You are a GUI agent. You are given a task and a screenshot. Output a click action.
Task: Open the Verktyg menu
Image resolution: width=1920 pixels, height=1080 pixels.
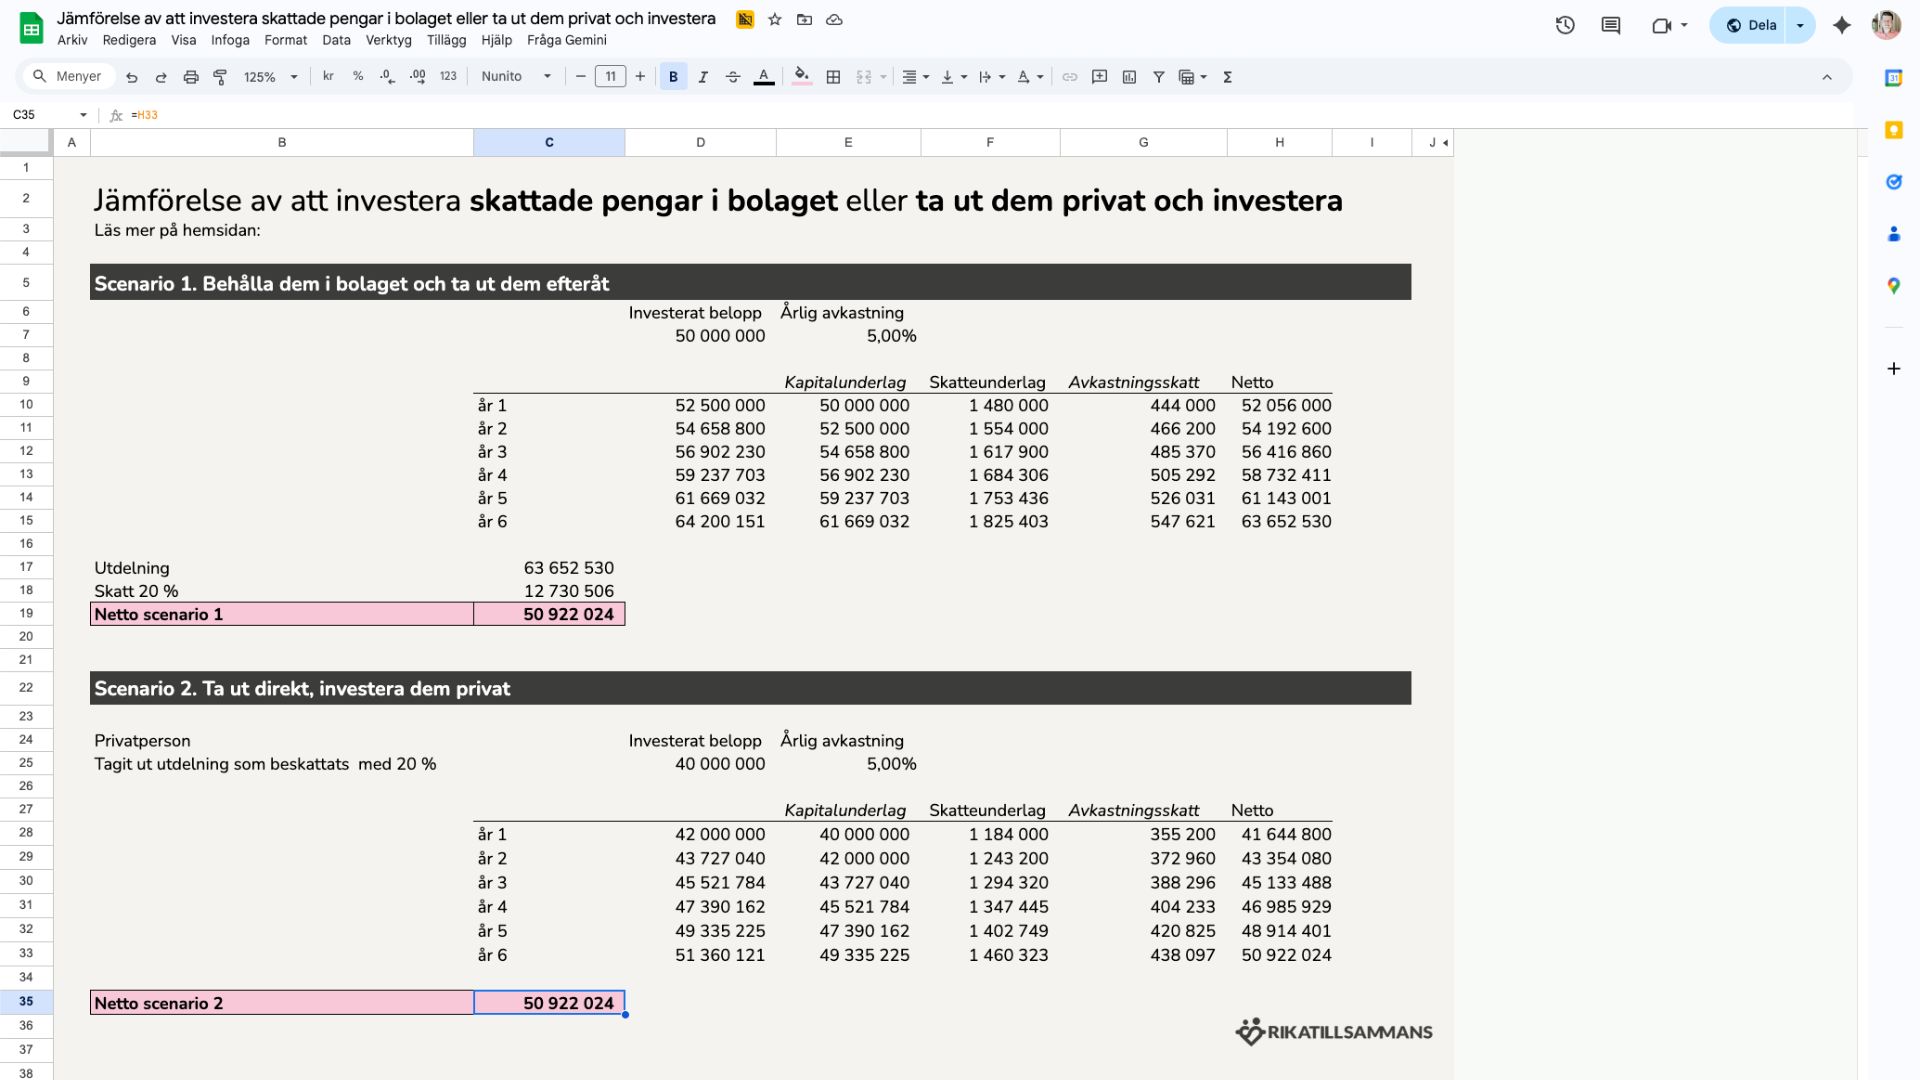(386, 40)
